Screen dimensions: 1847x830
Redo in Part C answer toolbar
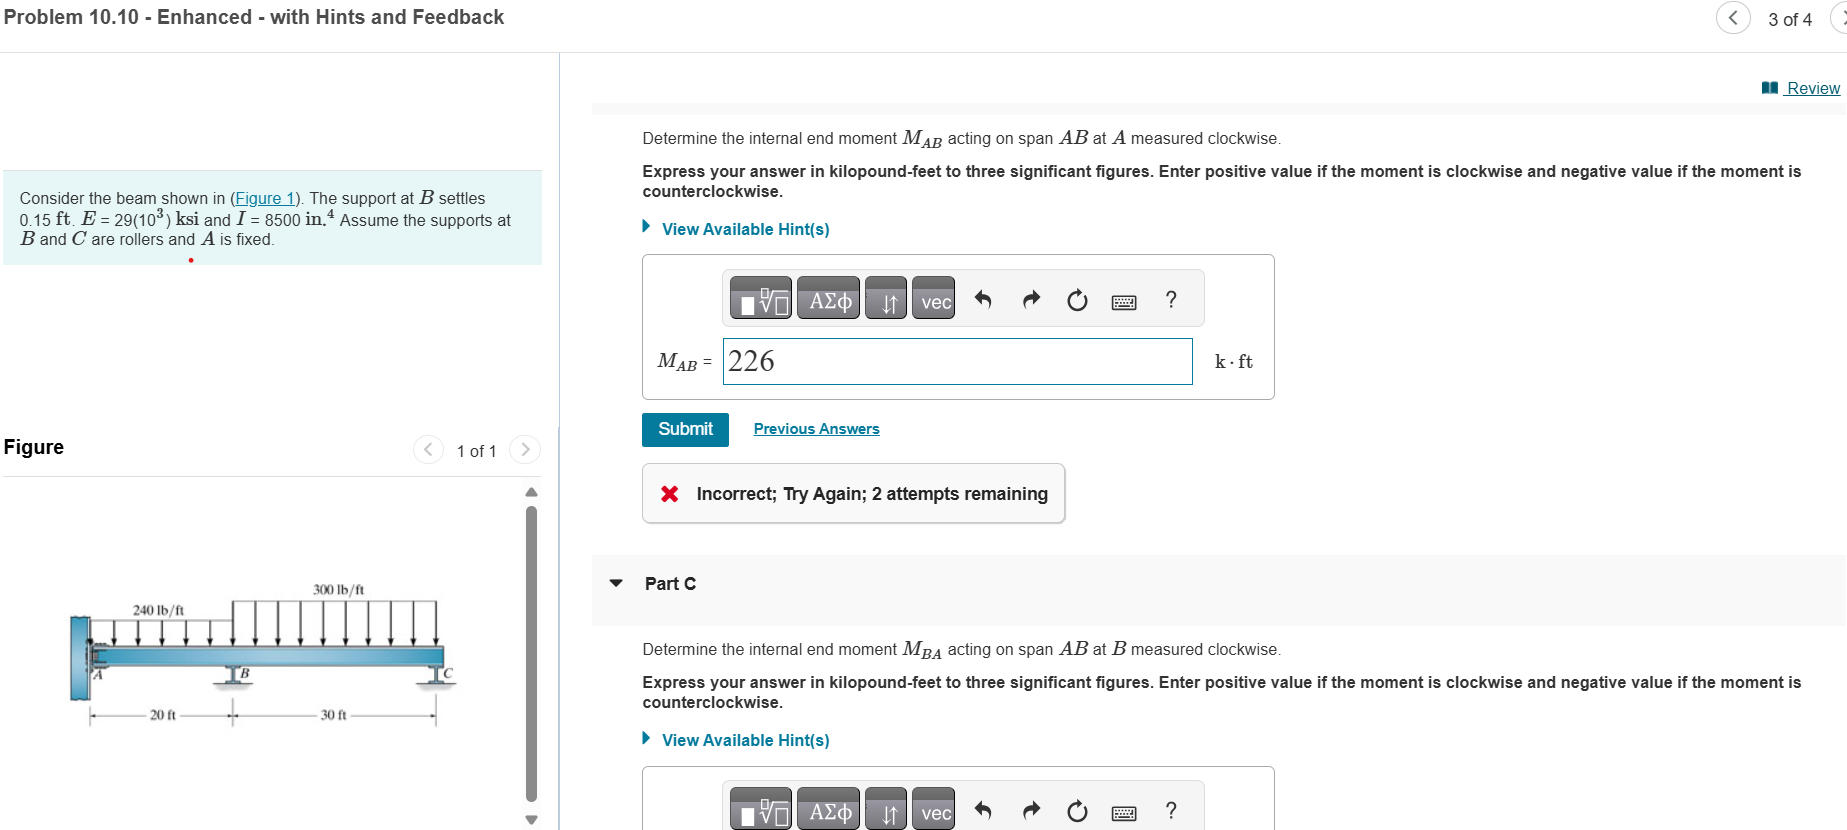coord(1031,810)
